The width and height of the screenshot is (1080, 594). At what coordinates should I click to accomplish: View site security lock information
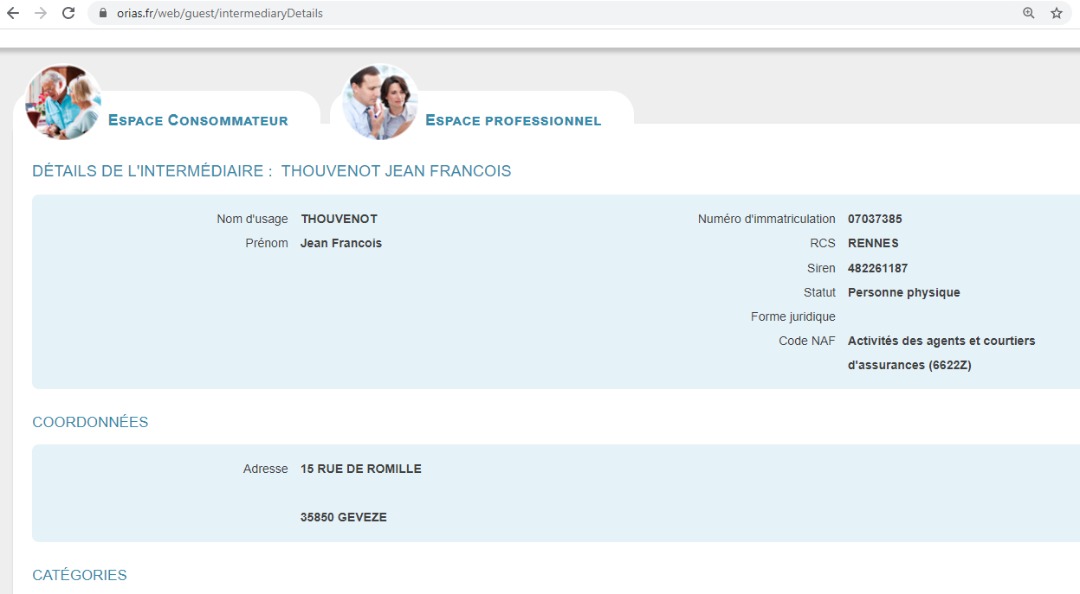pos(103,13)
